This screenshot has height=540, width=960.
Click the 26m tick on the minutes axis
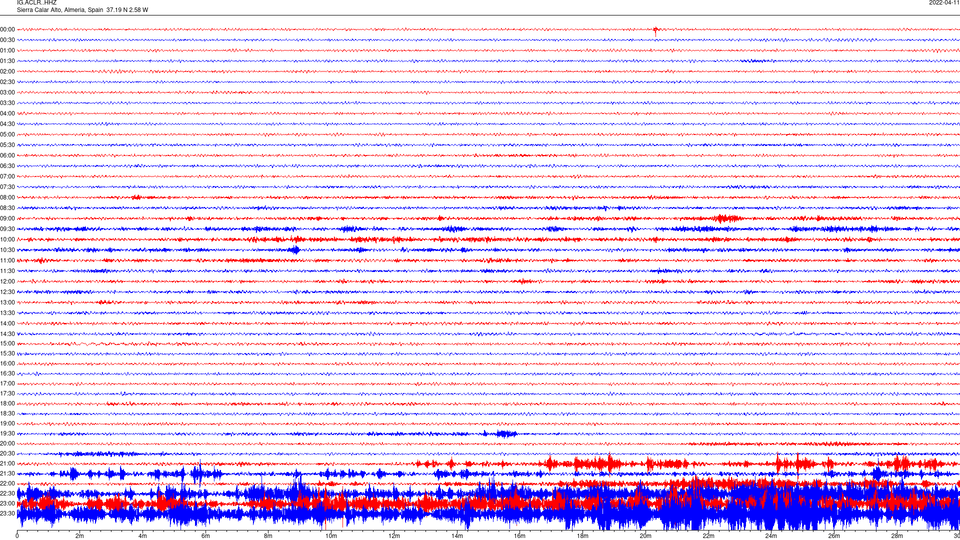click(834, 536)
